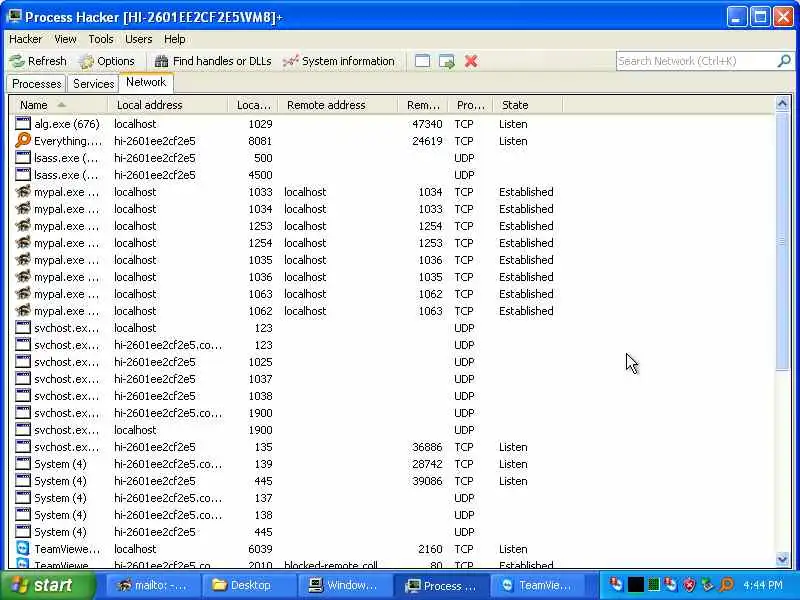Click the red X toolbar icon
The image size is (800, 600).
[x=471, y=61]
